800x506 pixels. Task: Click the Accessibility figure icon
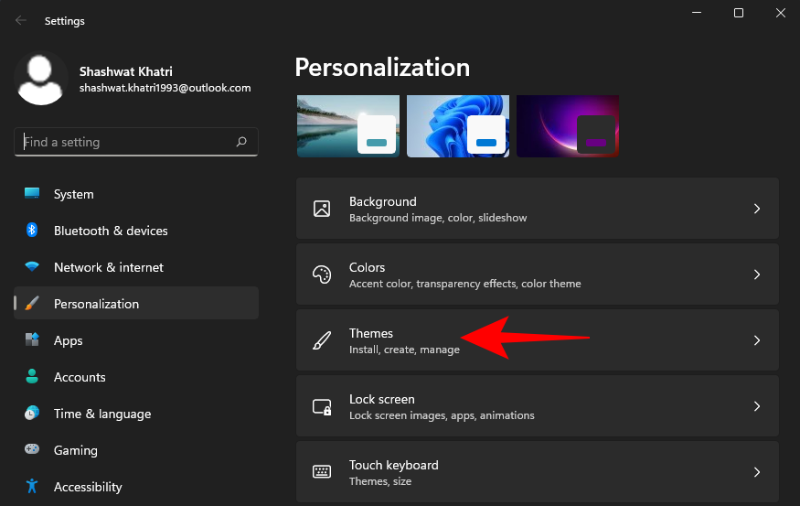click(32, 487)
